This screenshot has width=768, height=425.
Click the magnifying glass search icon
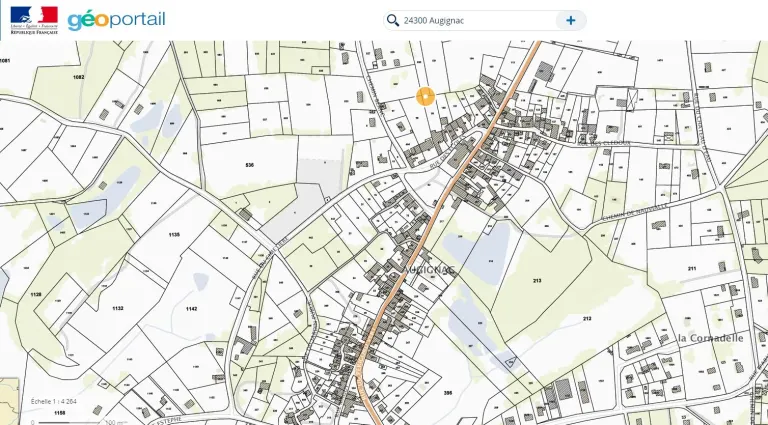393,20
